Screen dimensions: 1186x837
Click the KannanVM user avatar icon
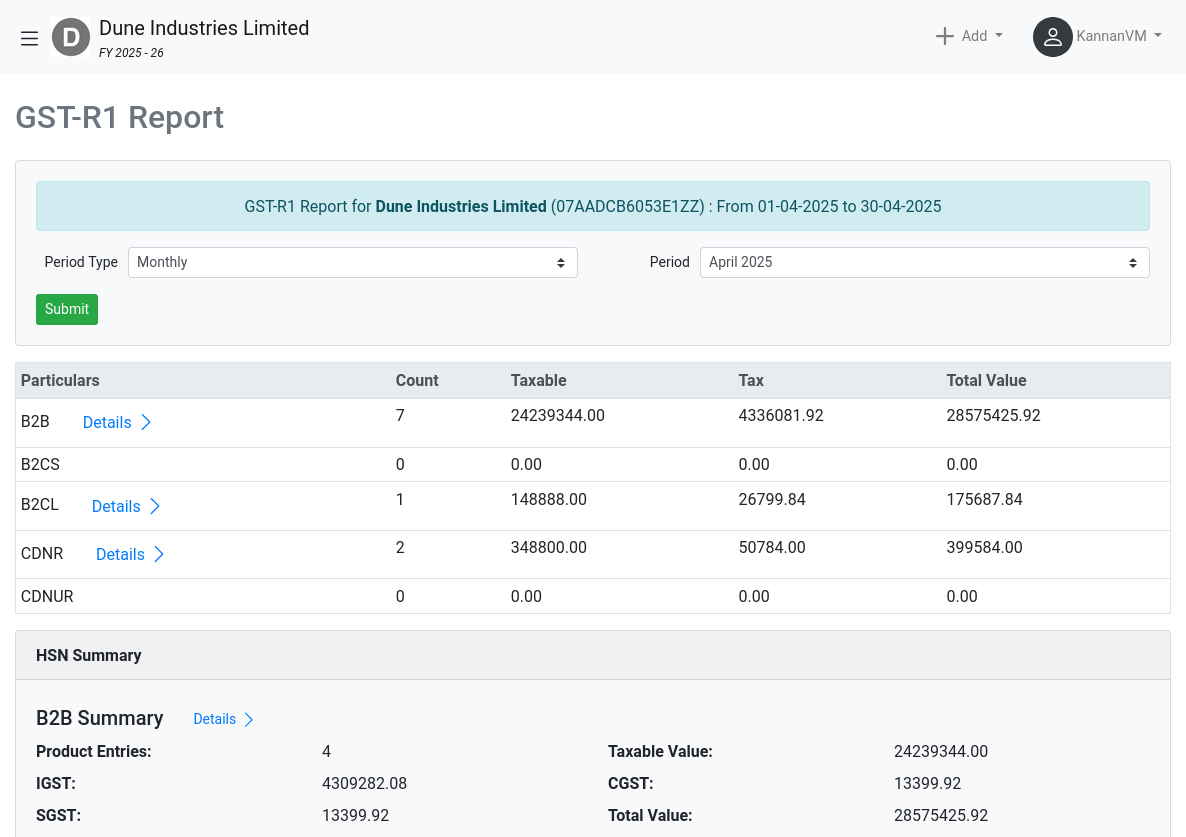coord(1052,37)
